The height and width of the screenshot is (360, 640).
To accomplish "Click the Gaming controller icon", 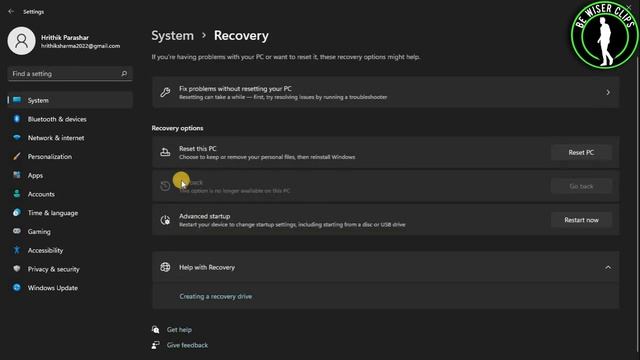I will (x=17, y=231).
